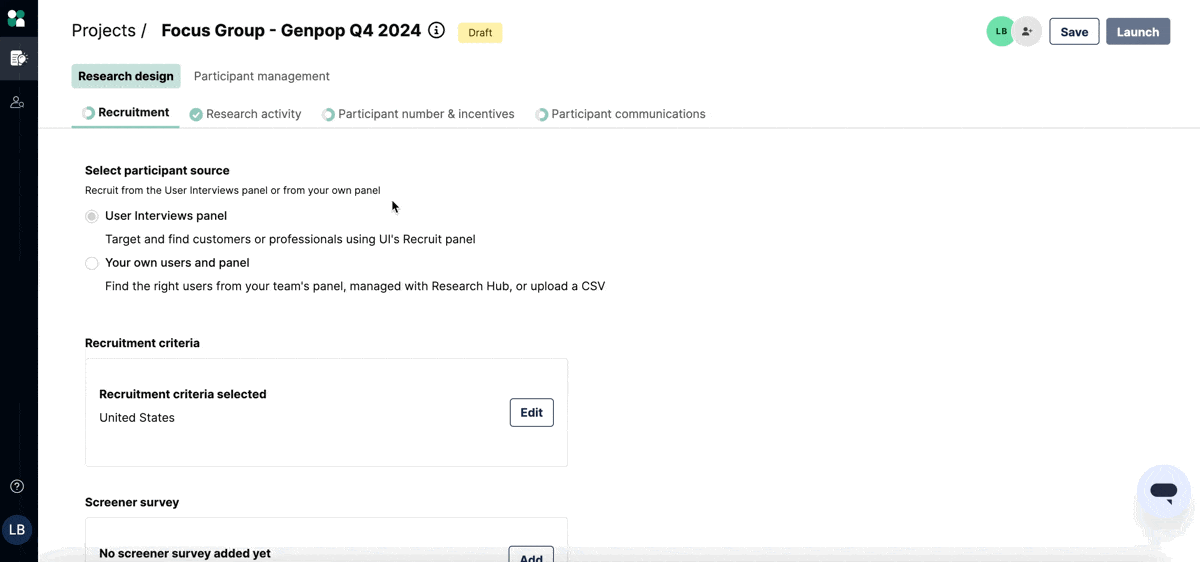
Task: Open the LB profile avatar in sidebar
Action: coord(17,530)
